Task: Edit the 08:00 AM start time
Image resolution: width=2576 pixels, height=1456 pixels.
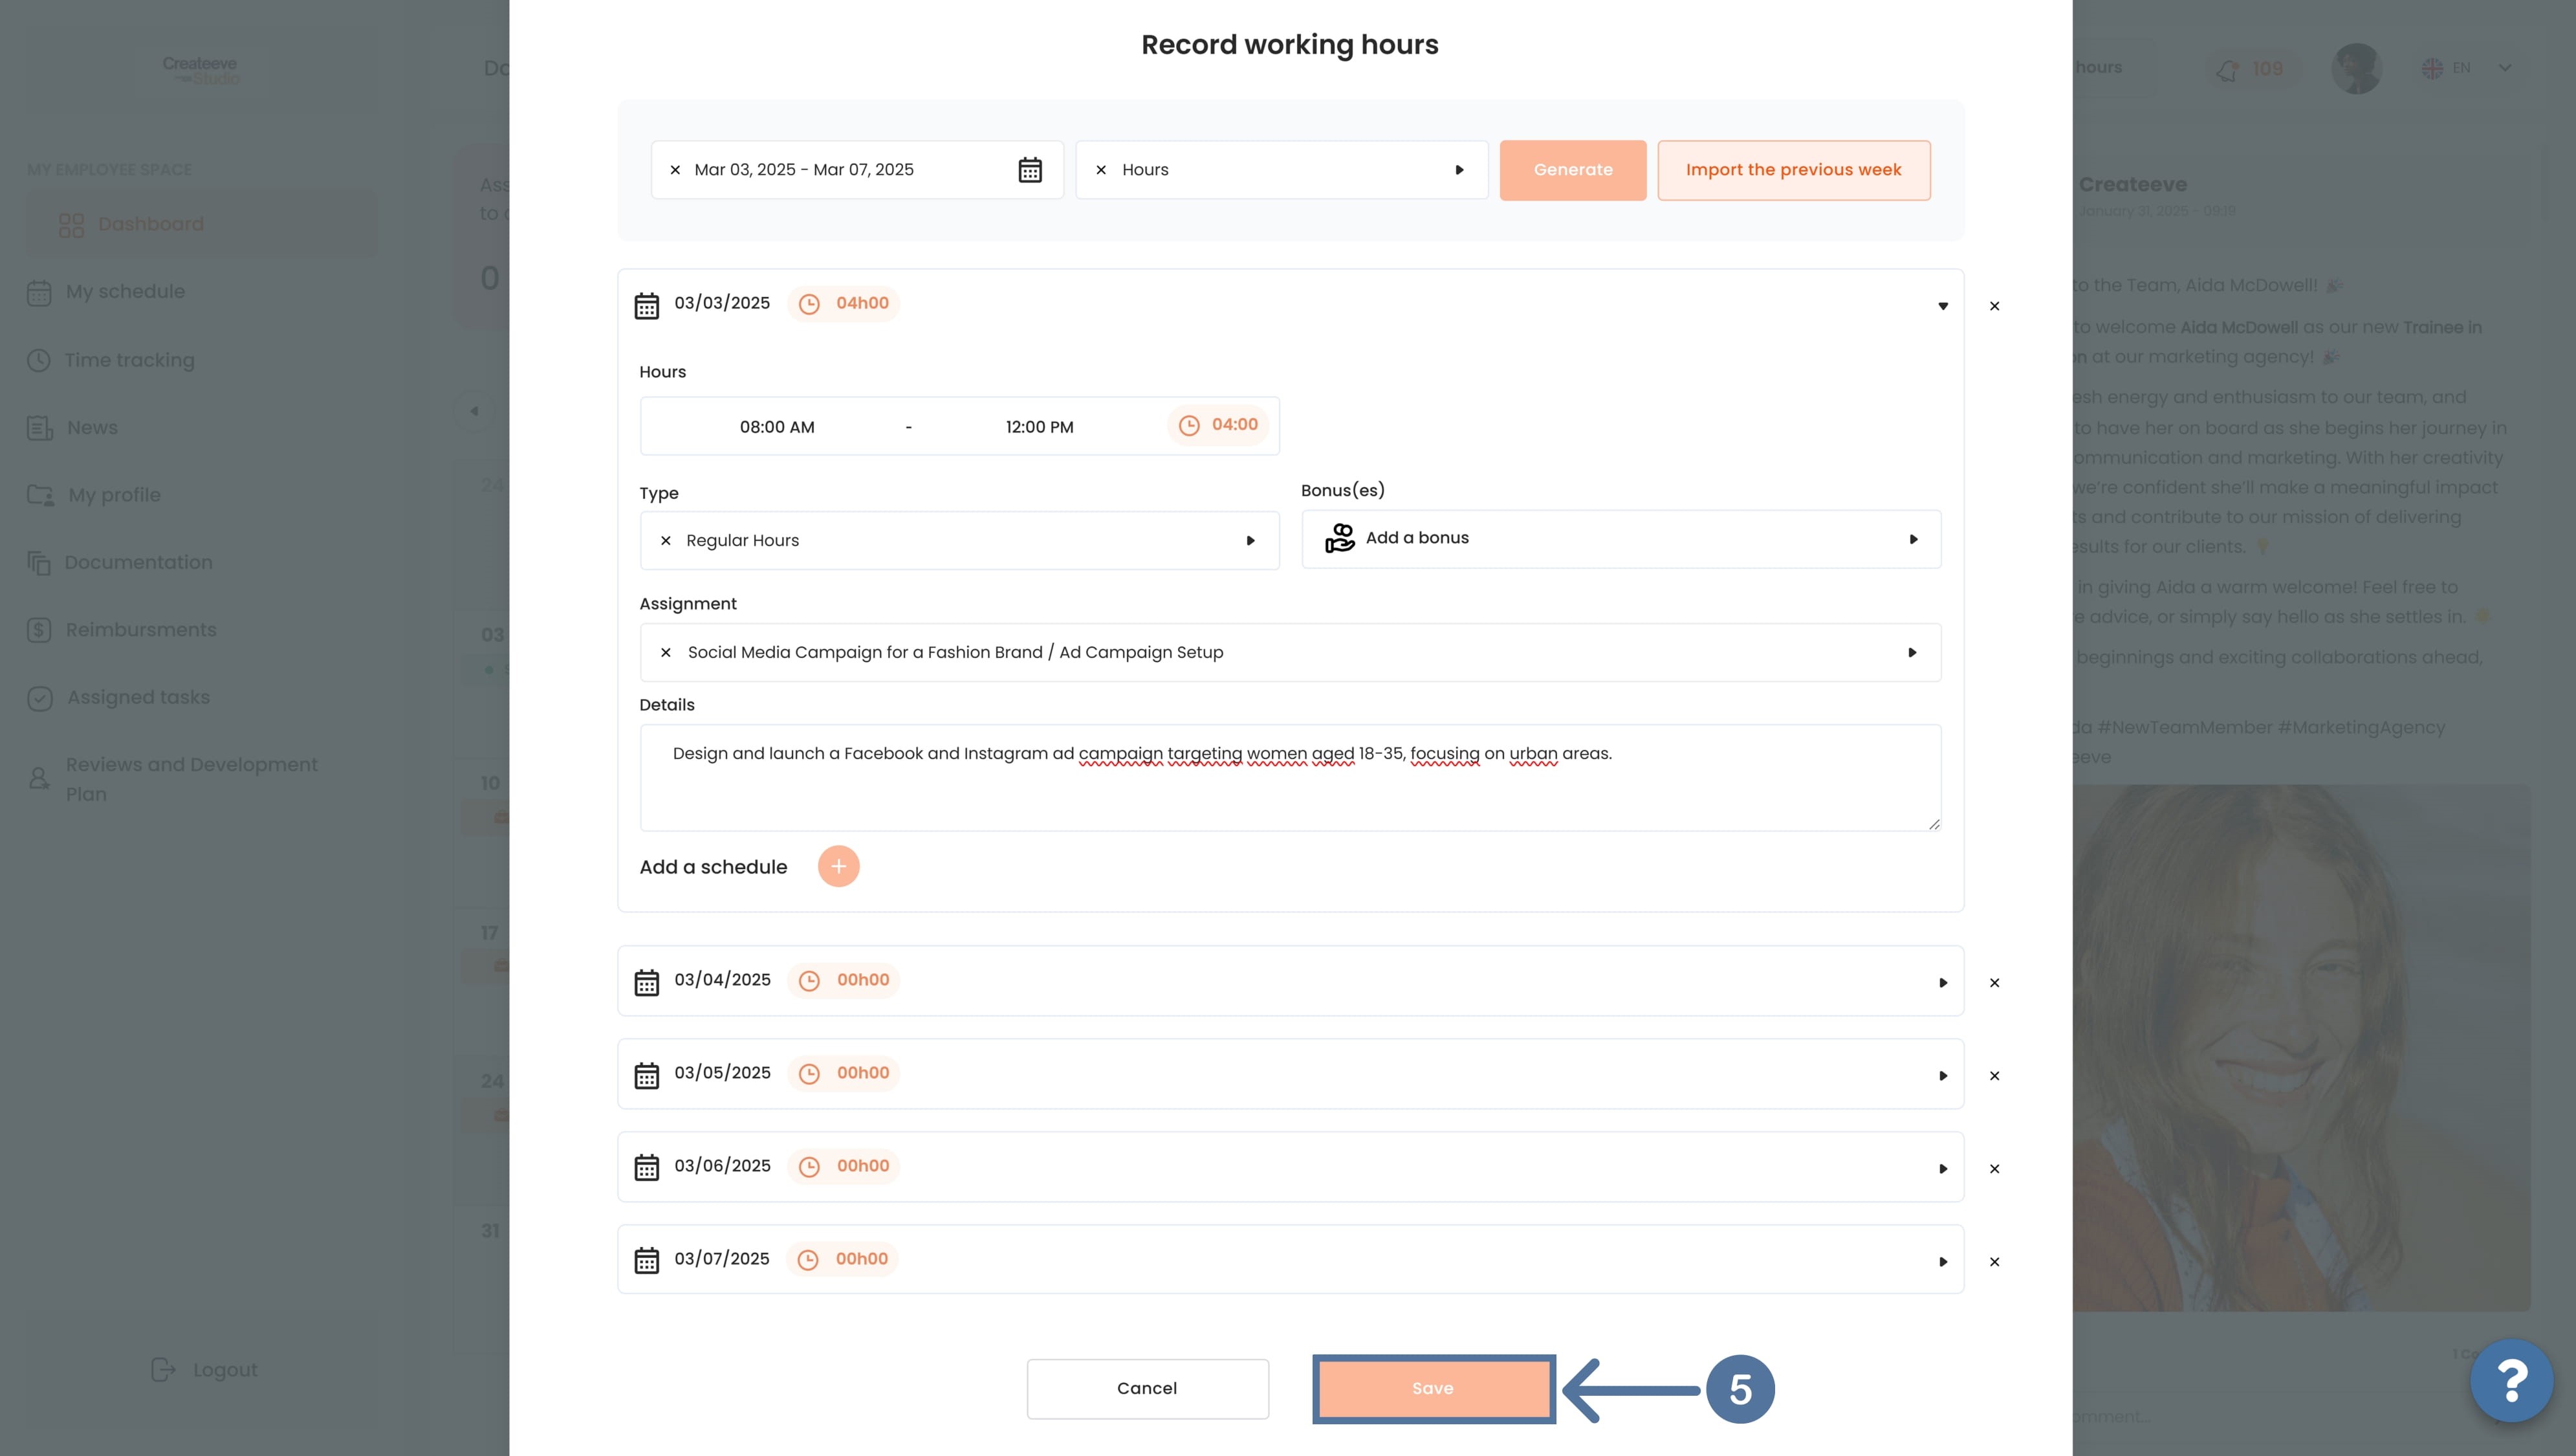Action: pyautogui.click(x=777, y=427)
